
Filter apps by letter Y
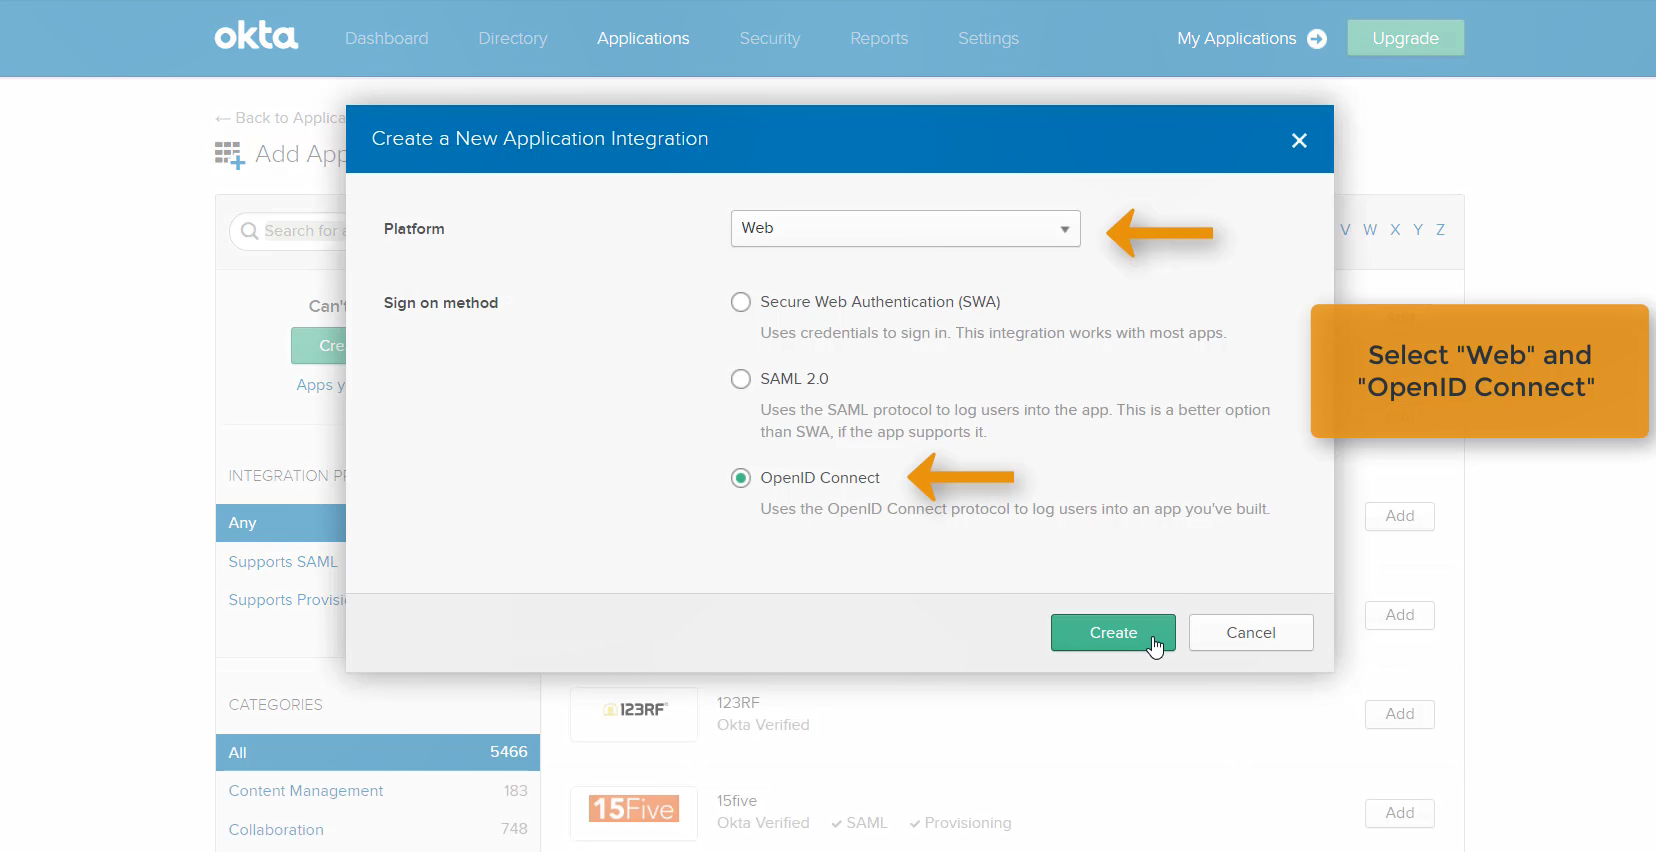1418,230
